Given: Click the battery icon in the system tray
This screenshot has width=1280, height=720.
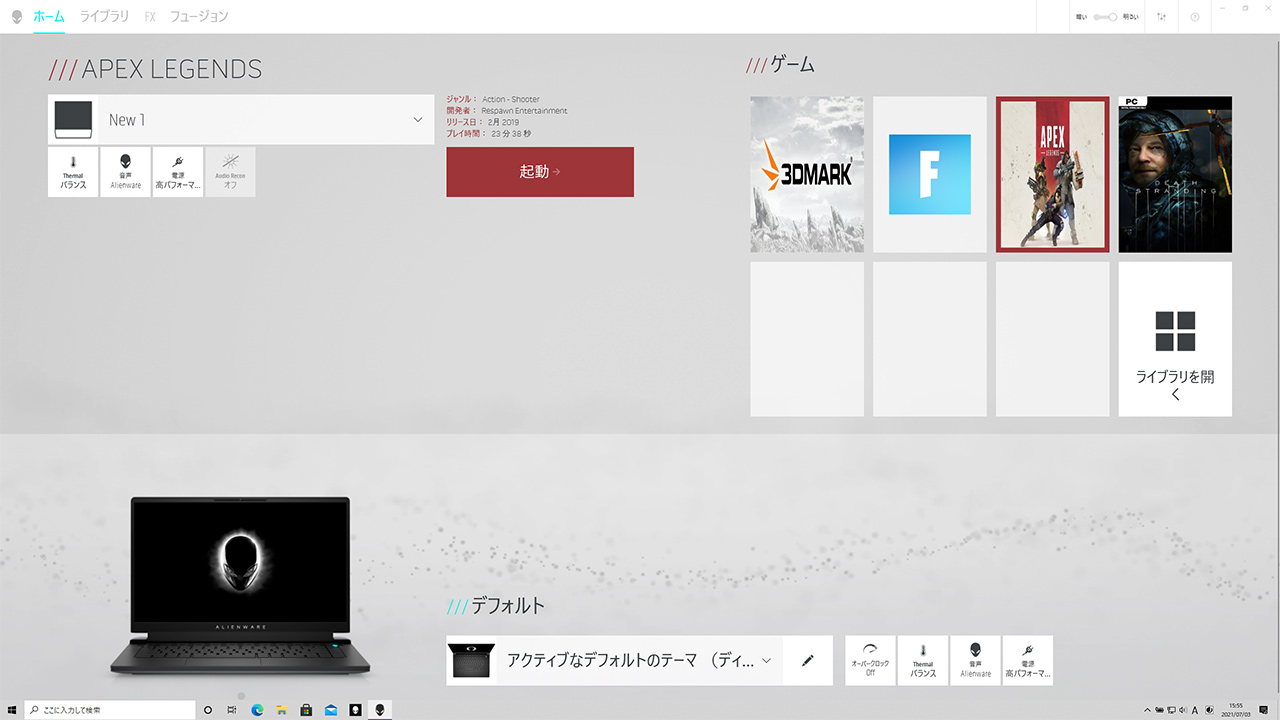Looking at the screenshot, I should 1159,710.
